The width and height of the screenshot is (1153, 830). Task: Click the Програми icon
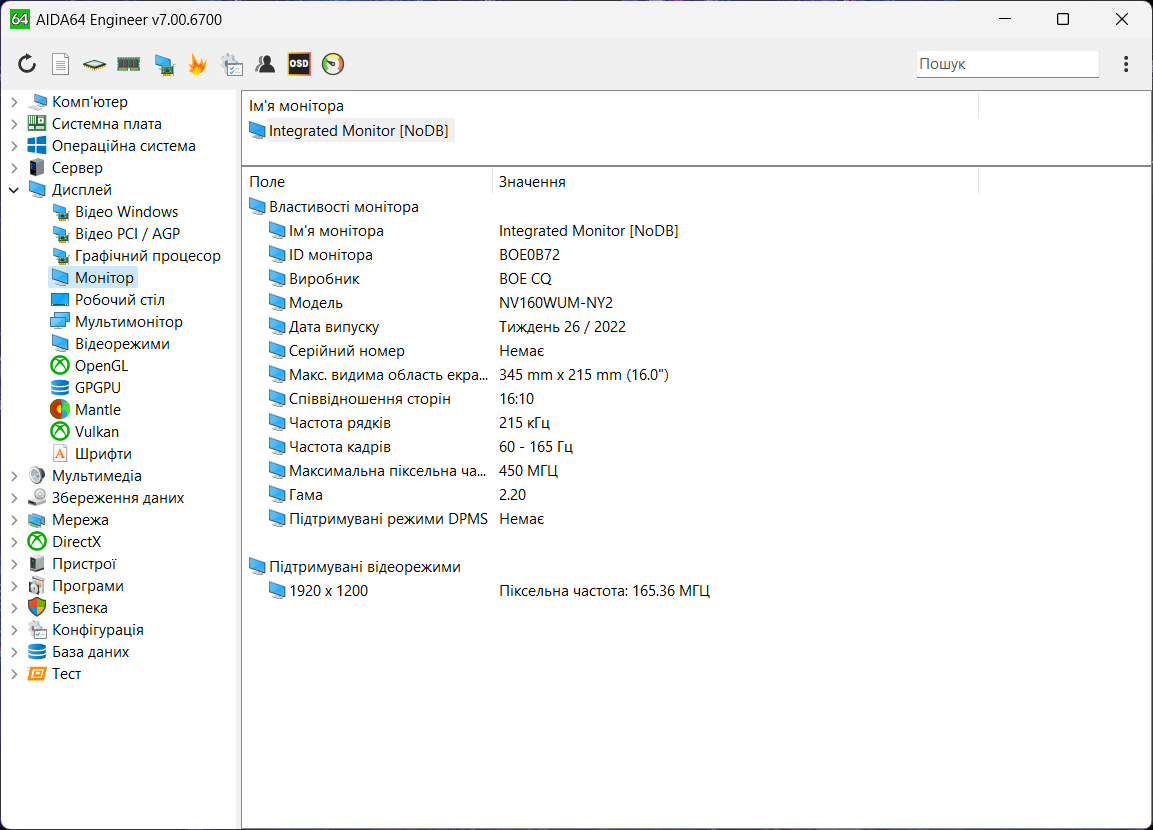tap(37, 586)
